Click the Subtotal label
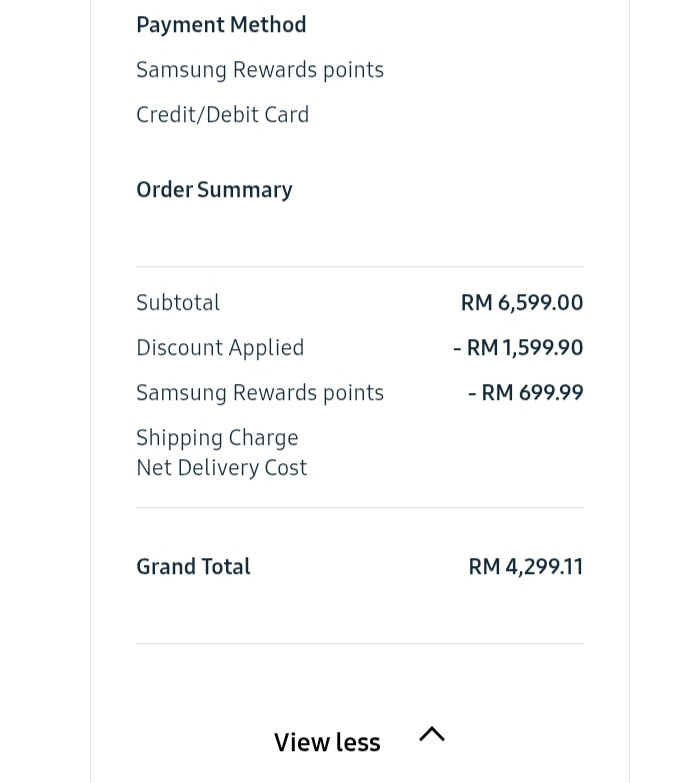Viewport: 698px width, 783px height. [x=178, y=303]
